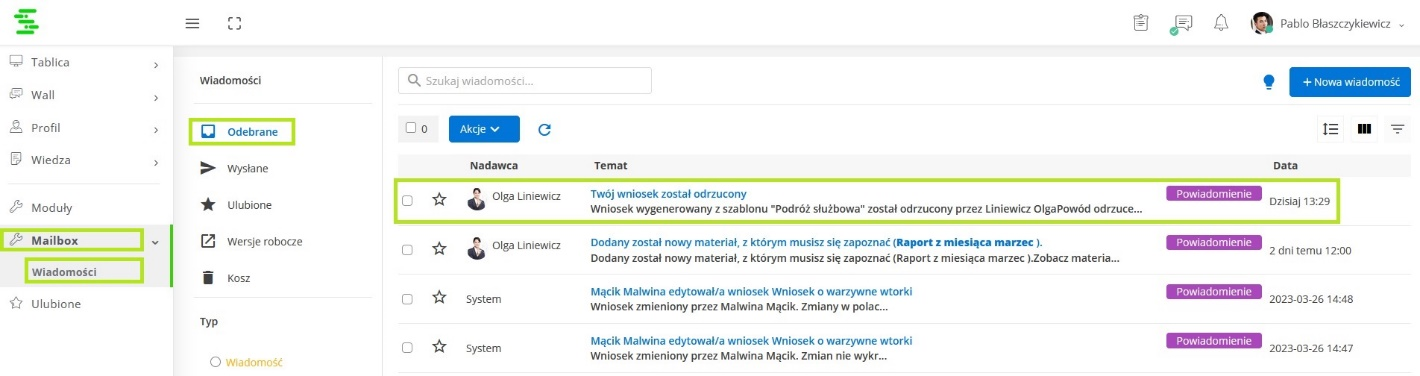This screenshot has width=1420, height=376.
Task: Click sender 'System' in the 14:48 row
Action: tap(483, 299)
